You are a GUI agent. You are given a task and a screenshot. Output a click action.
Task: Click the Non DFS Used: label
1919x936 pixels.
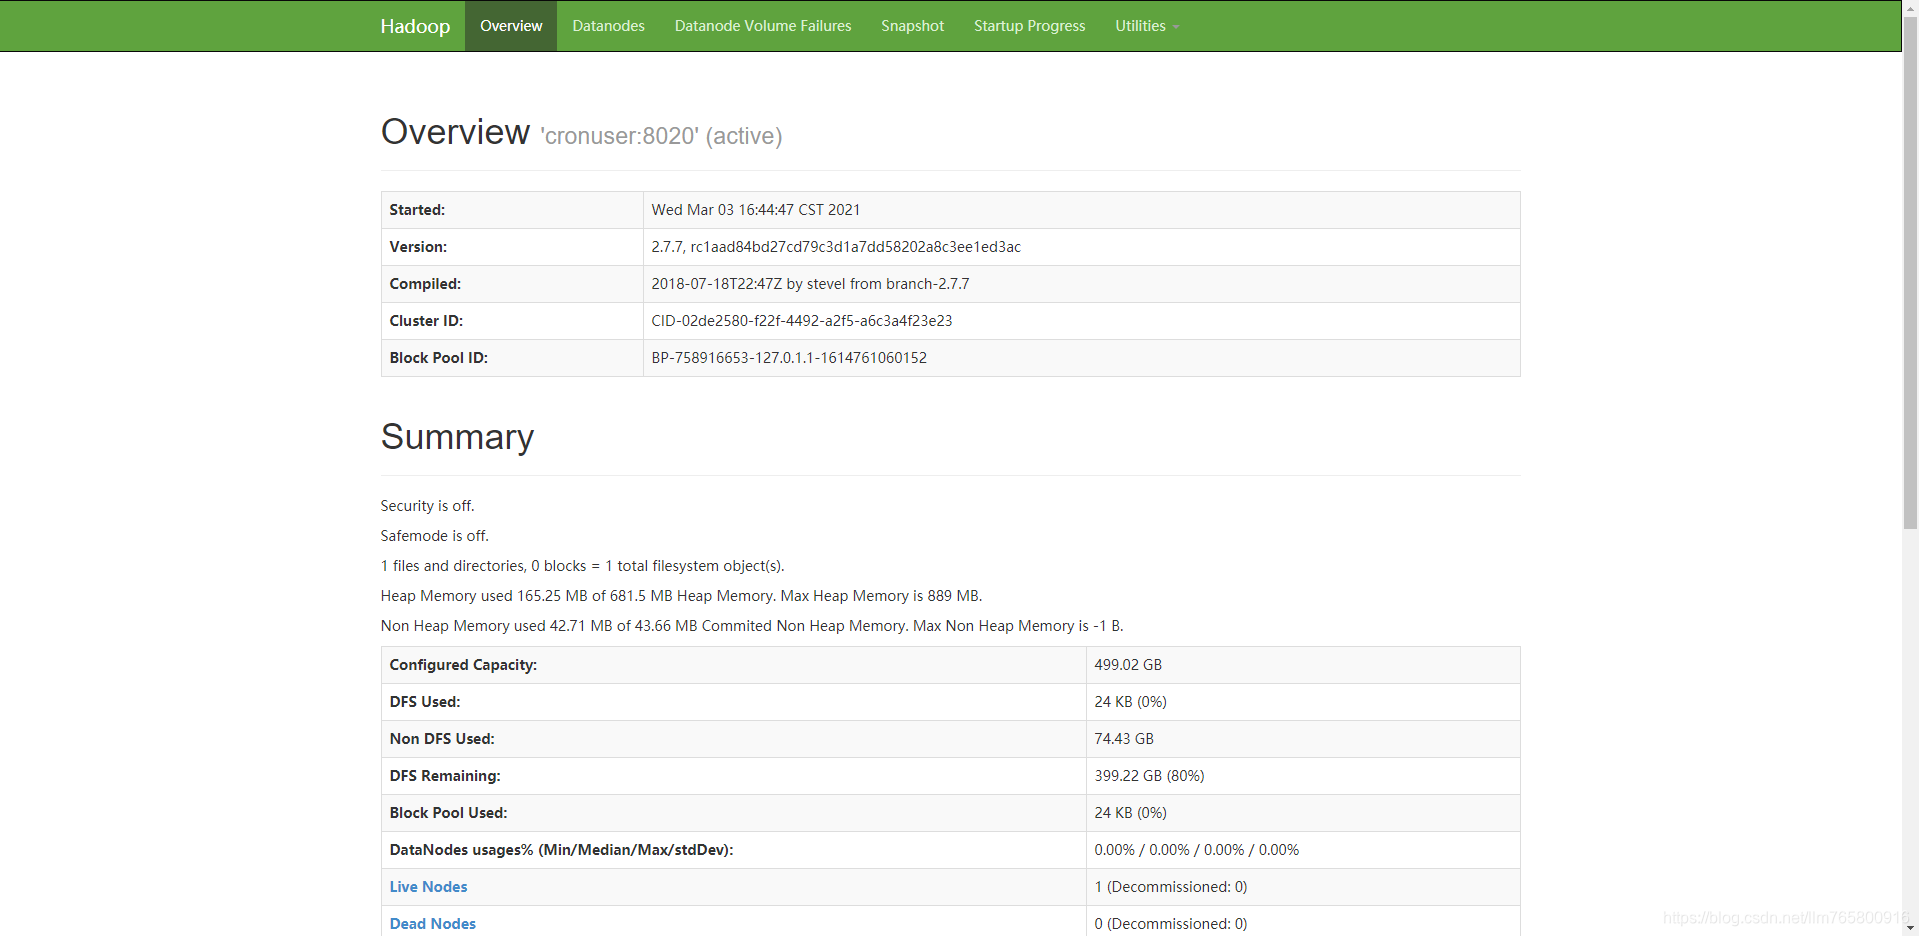click(442, 739)
